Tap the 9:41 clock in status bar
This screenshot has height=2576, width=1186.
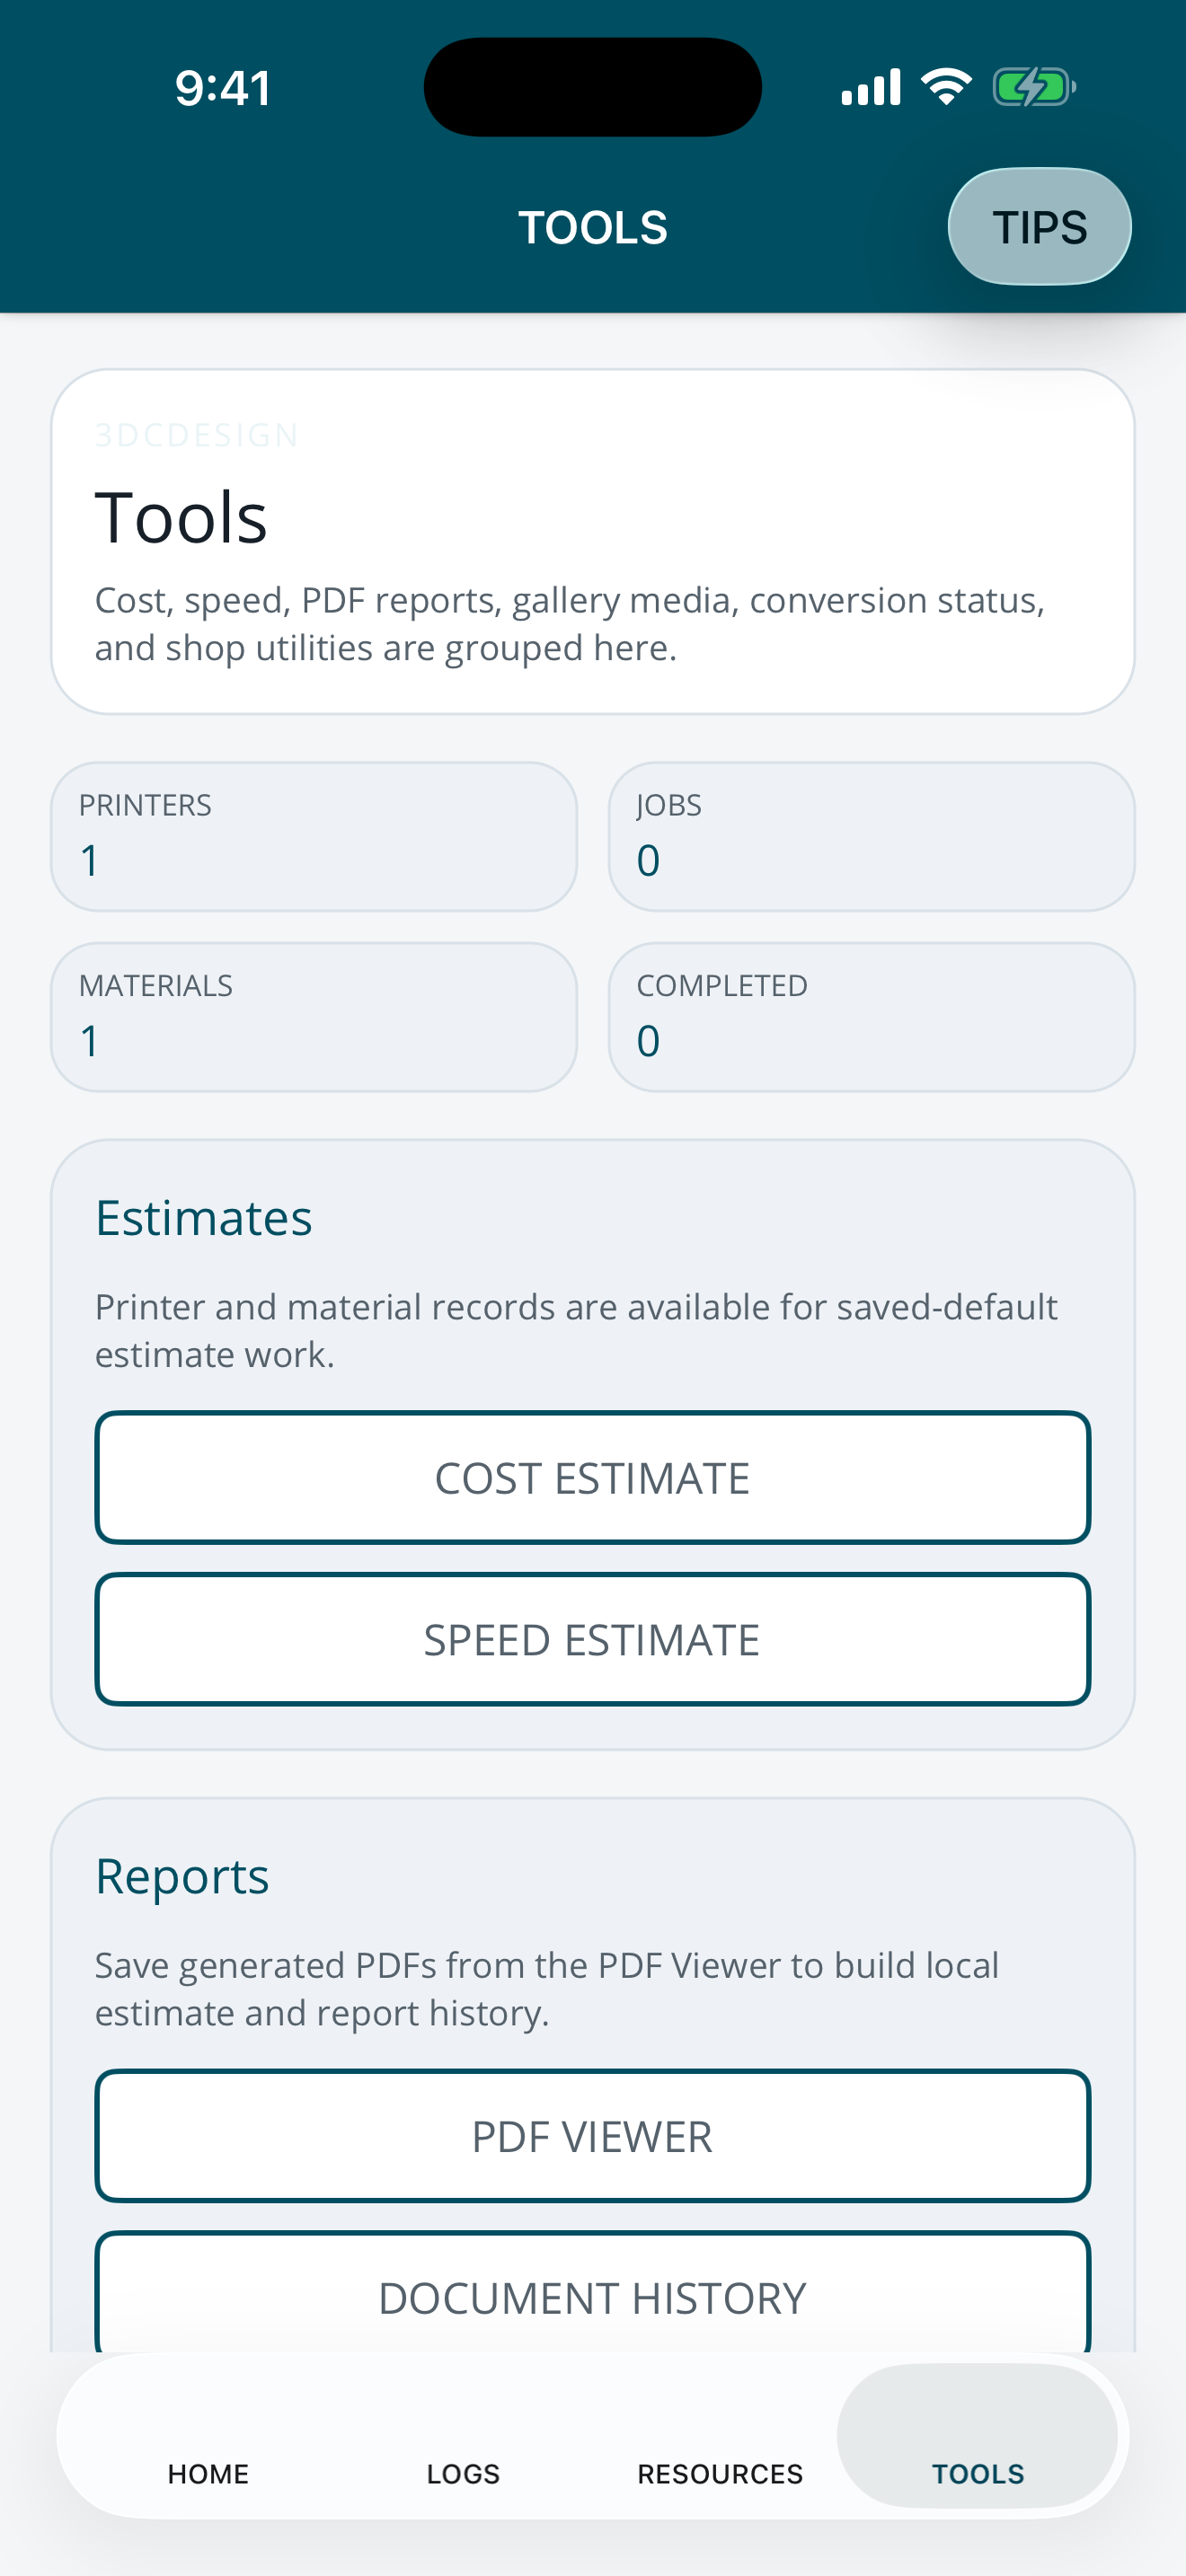click(x=223, y=88)
